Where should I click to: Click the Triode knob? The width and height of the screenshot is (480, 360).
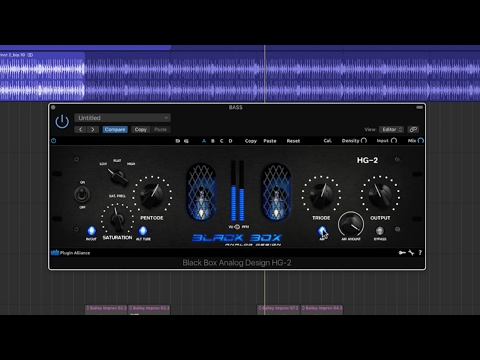(x=321, y=195)
